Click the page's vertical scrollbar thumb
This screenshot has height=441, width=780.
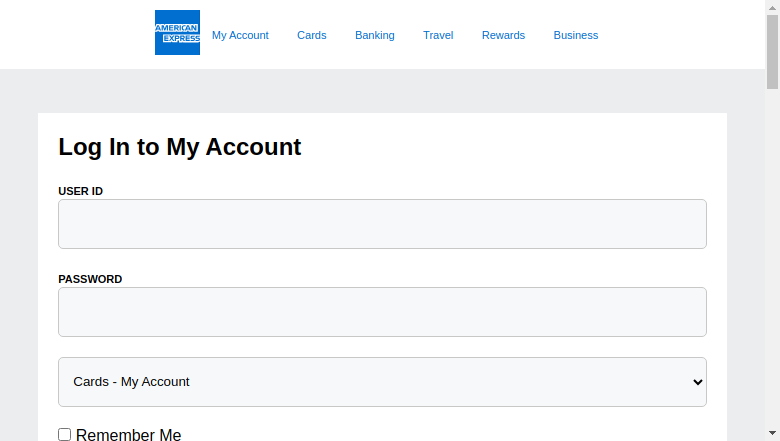point(772,52)
